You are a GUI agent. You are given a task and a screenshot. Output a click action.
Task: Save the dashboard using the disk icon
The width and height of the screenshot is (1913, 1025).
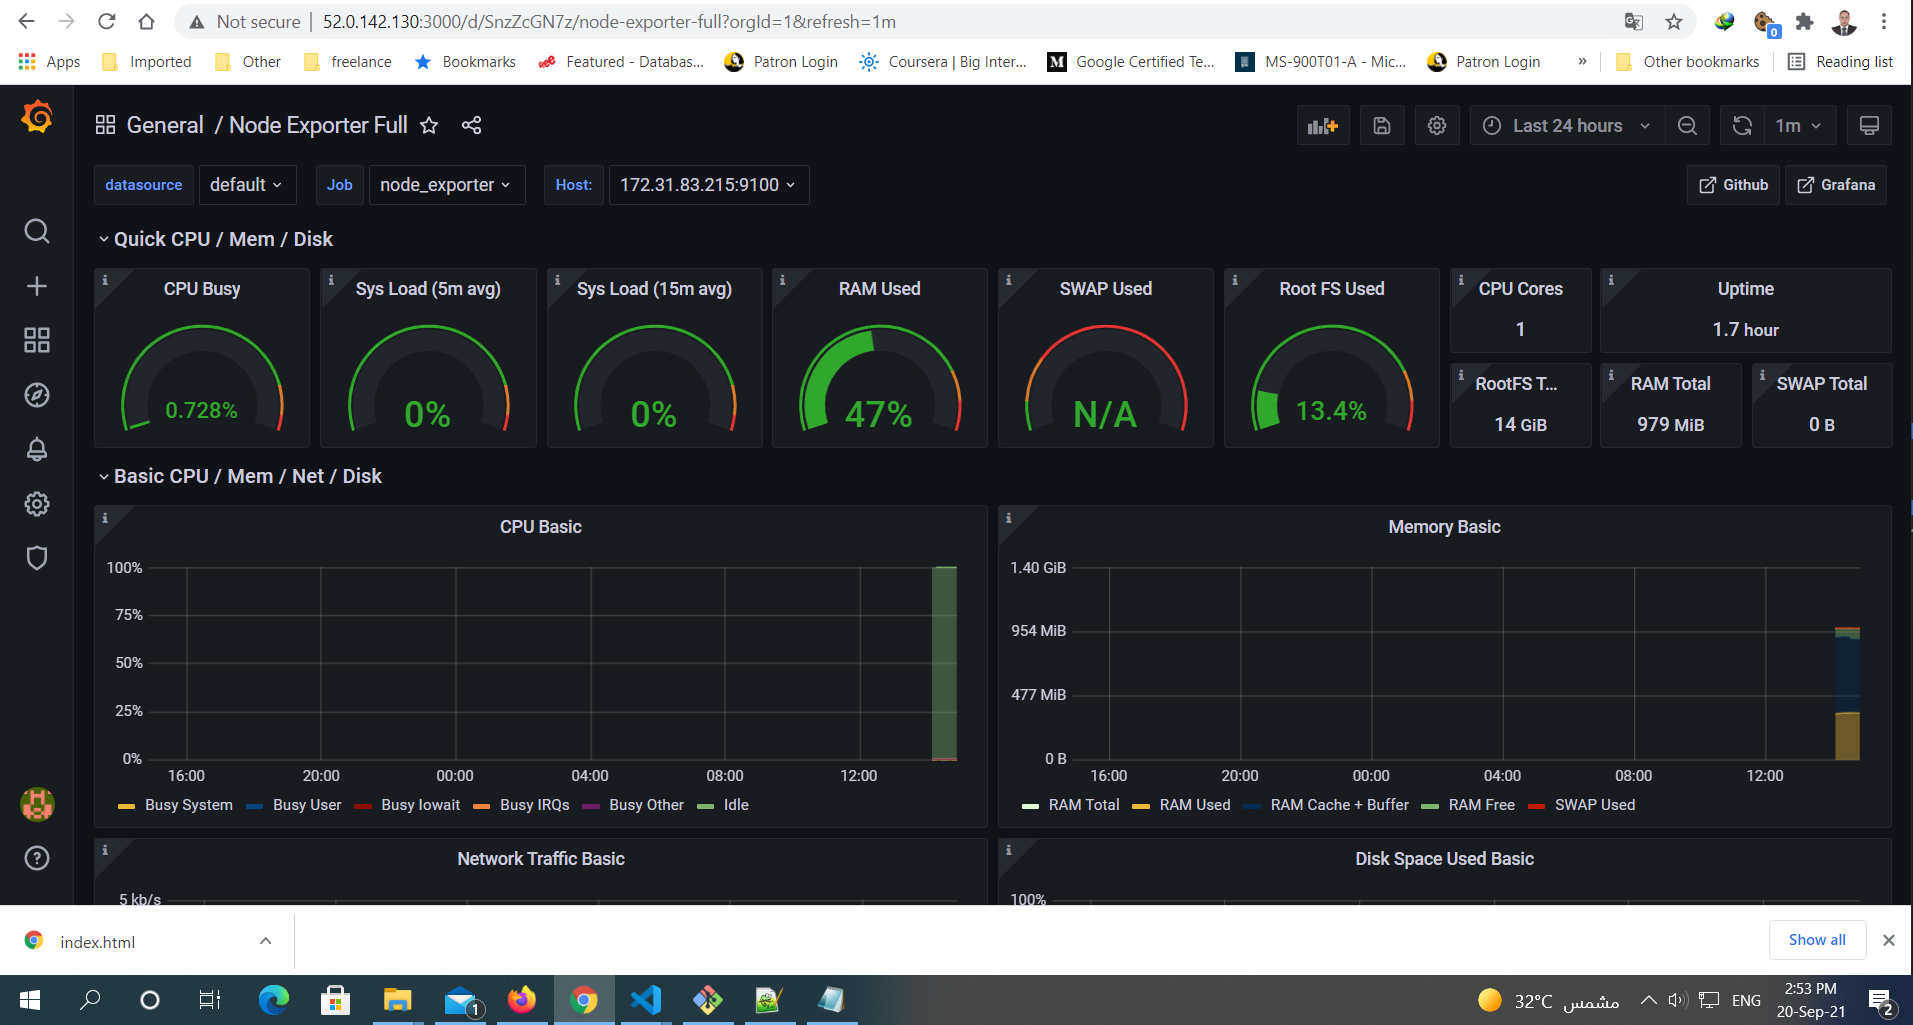[1381, 126]
